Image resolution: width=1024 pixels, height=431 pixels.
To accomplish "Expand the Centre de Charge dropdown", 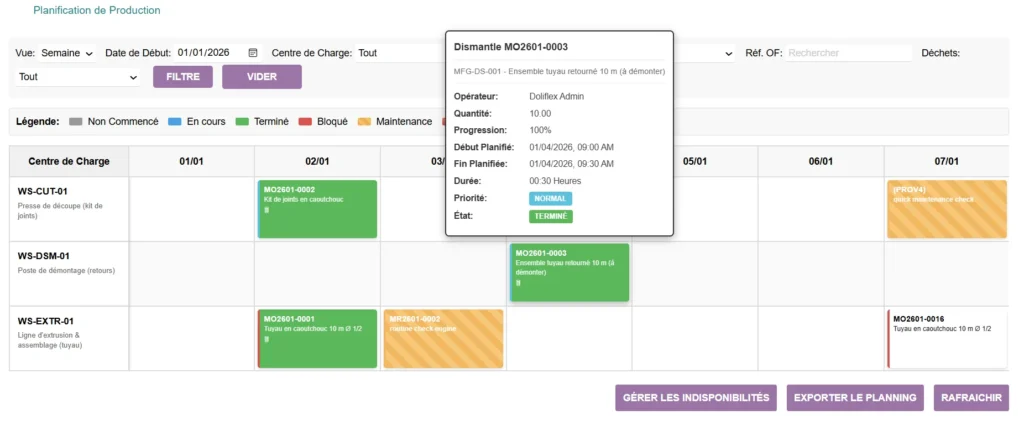I will pos(400,53).
